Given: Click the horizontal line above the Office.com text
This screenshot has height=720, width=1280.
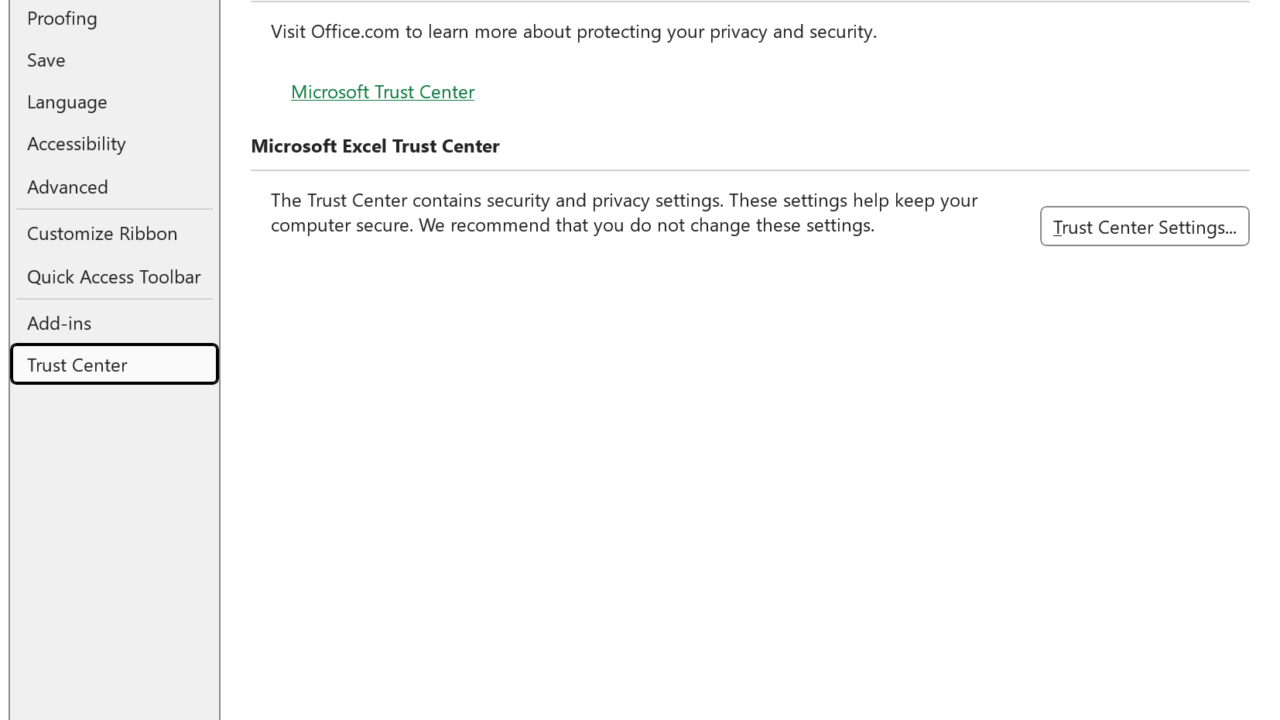Looking at the screenshot, I should pos(750,1).
